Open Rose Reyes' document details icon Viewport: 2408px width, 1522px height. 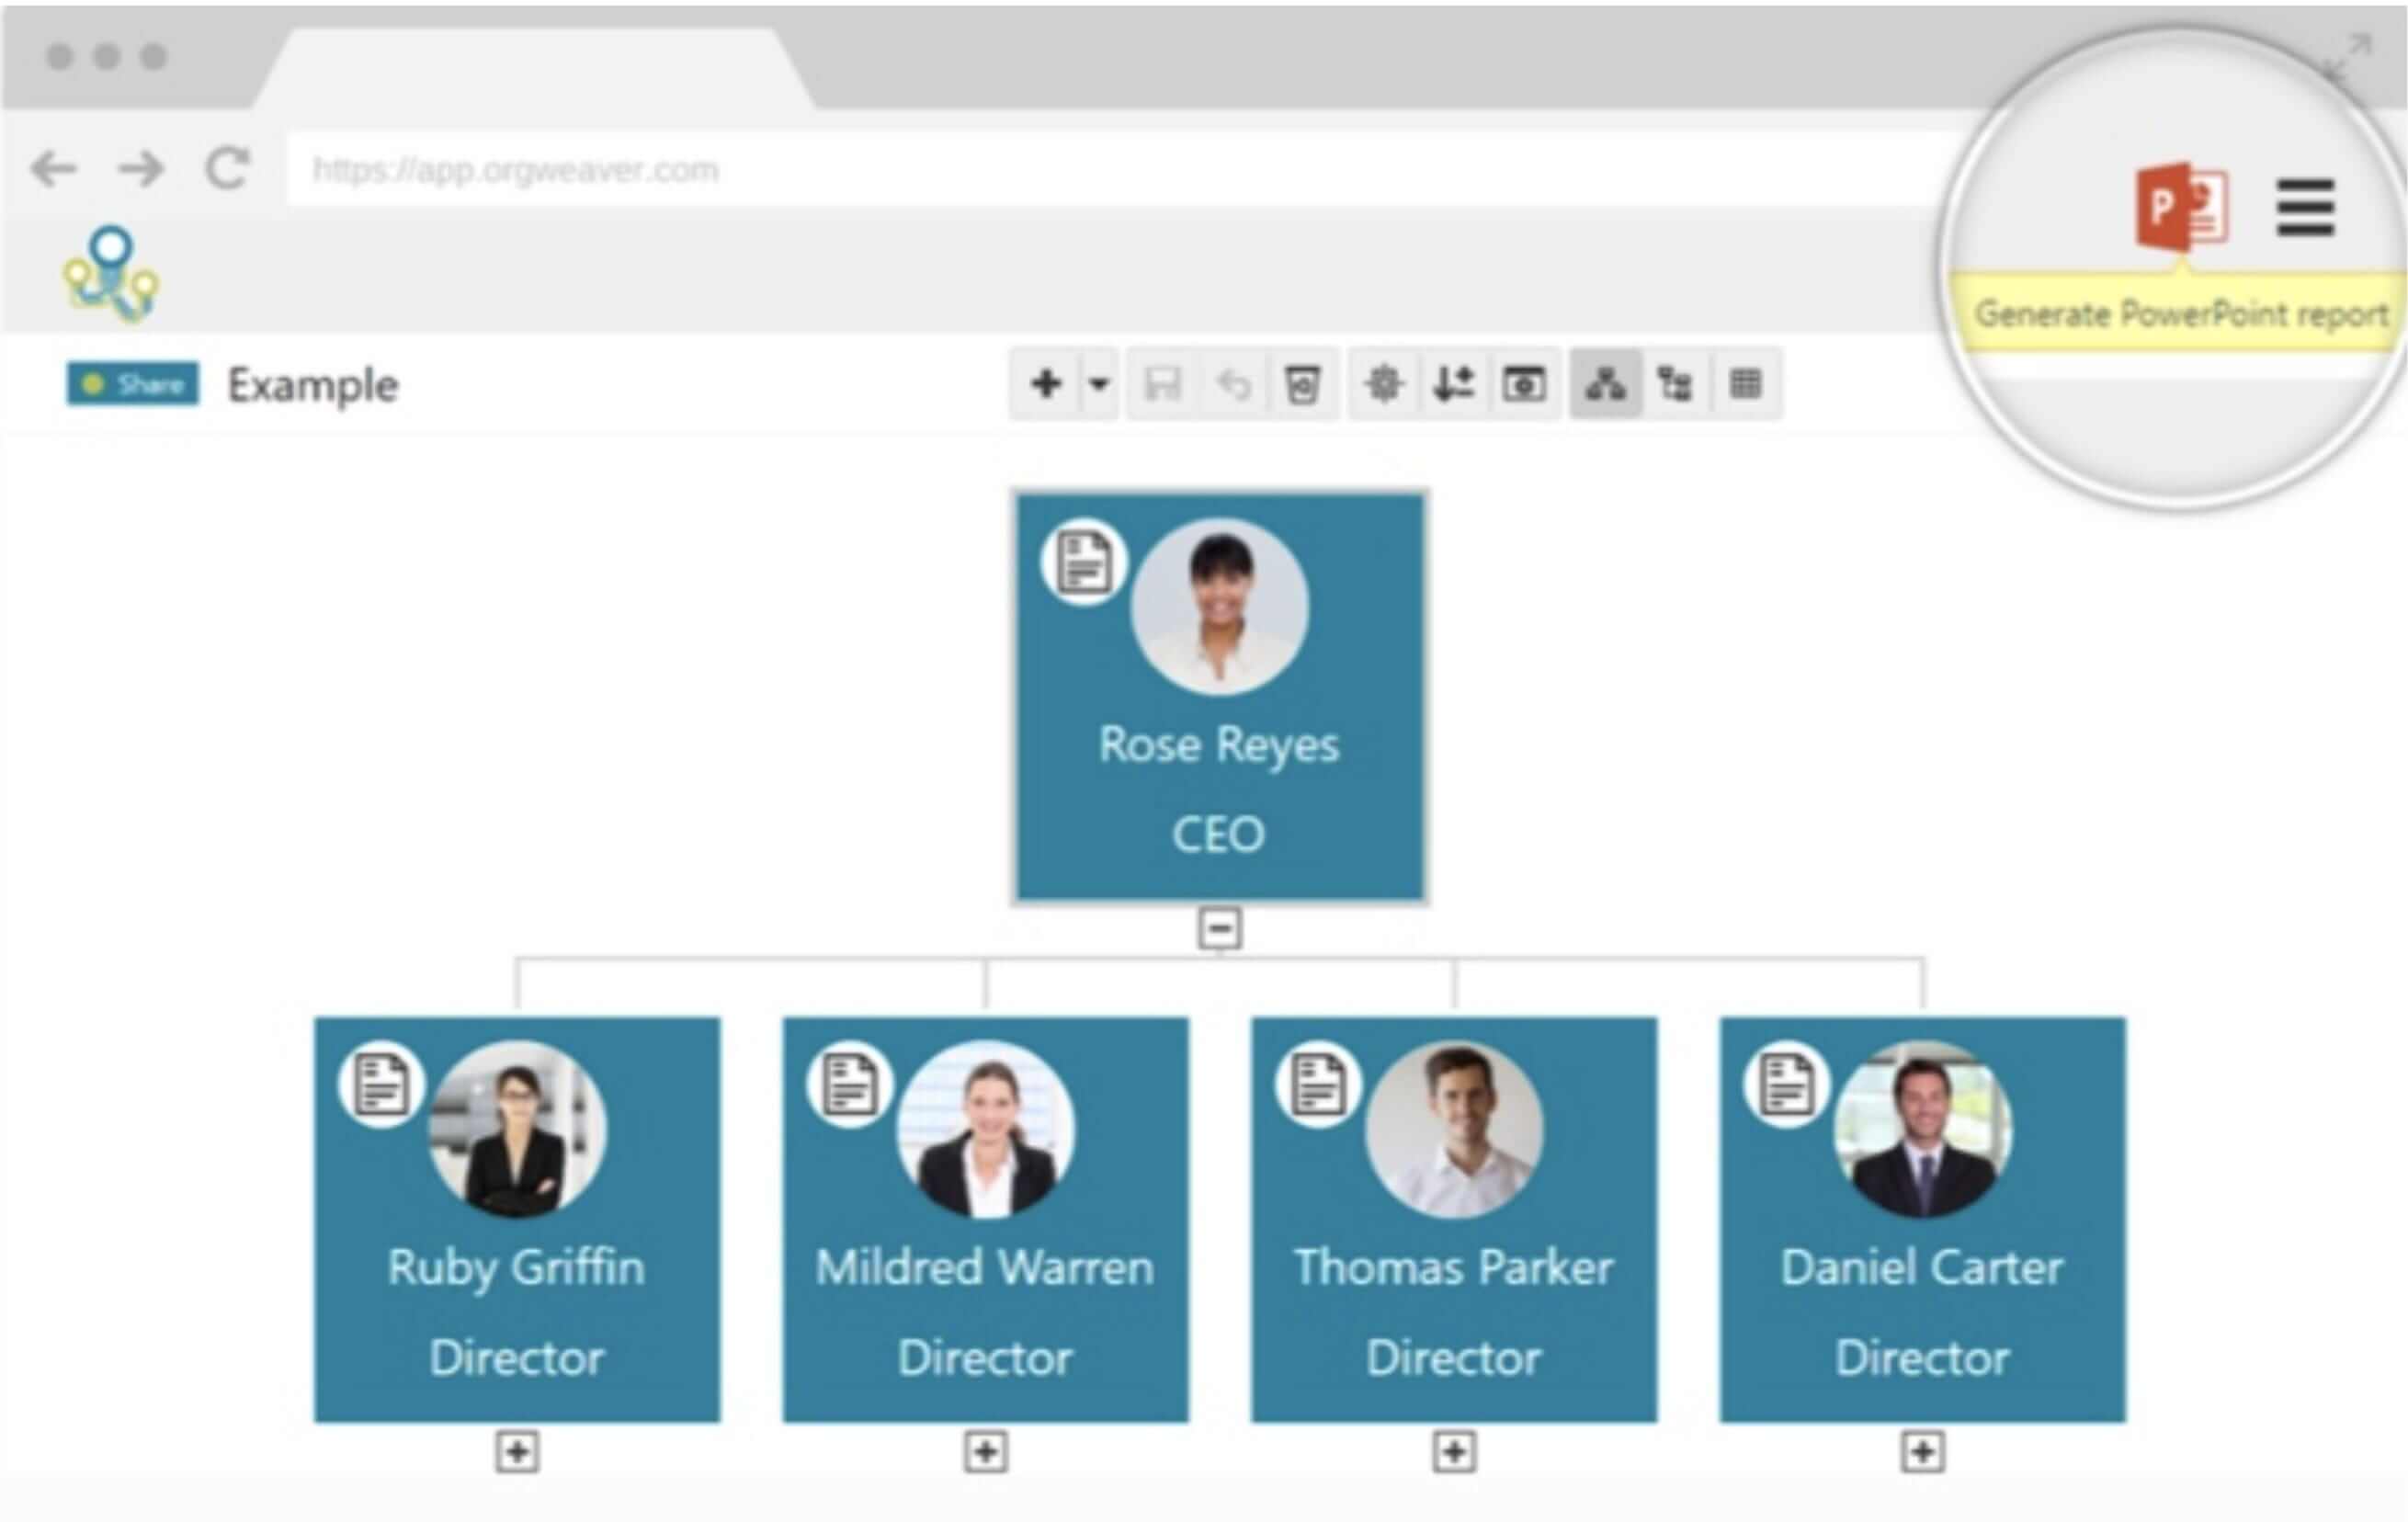click(1084, 563)
